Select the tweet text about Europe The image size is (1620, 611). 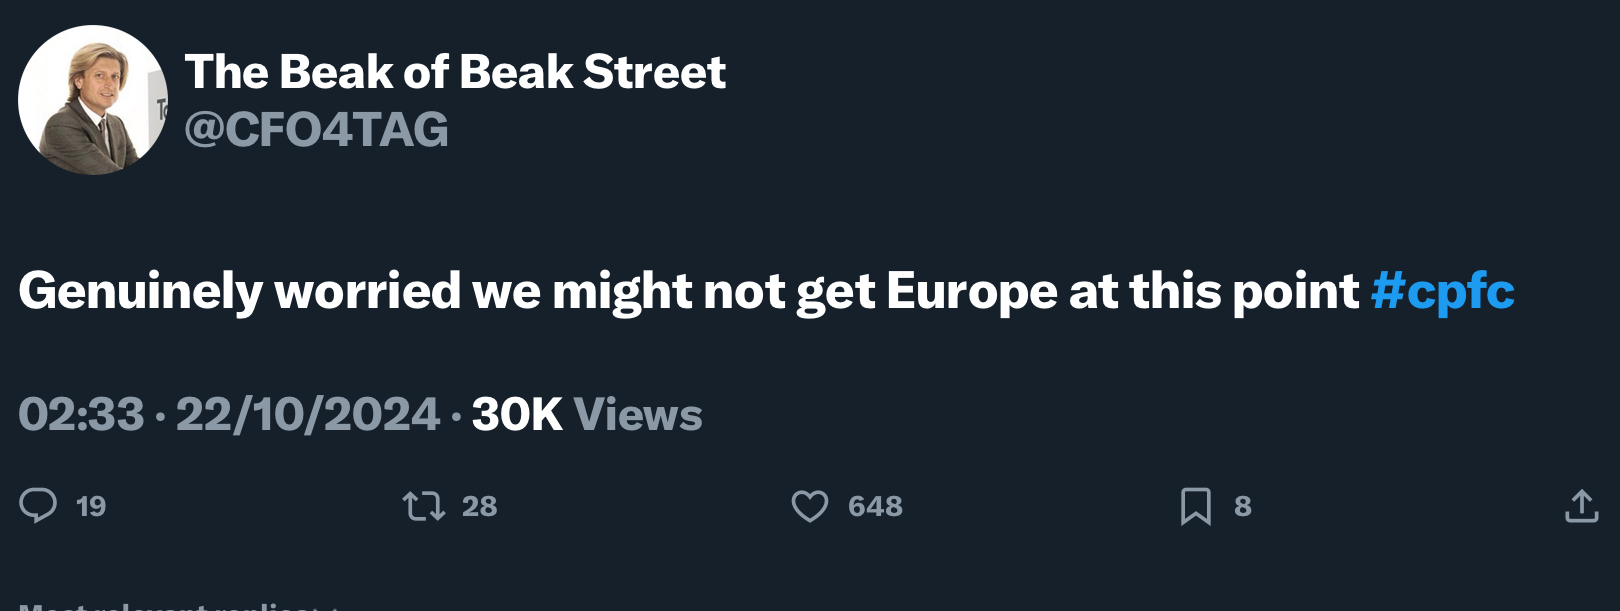click(x=766, y=291)
